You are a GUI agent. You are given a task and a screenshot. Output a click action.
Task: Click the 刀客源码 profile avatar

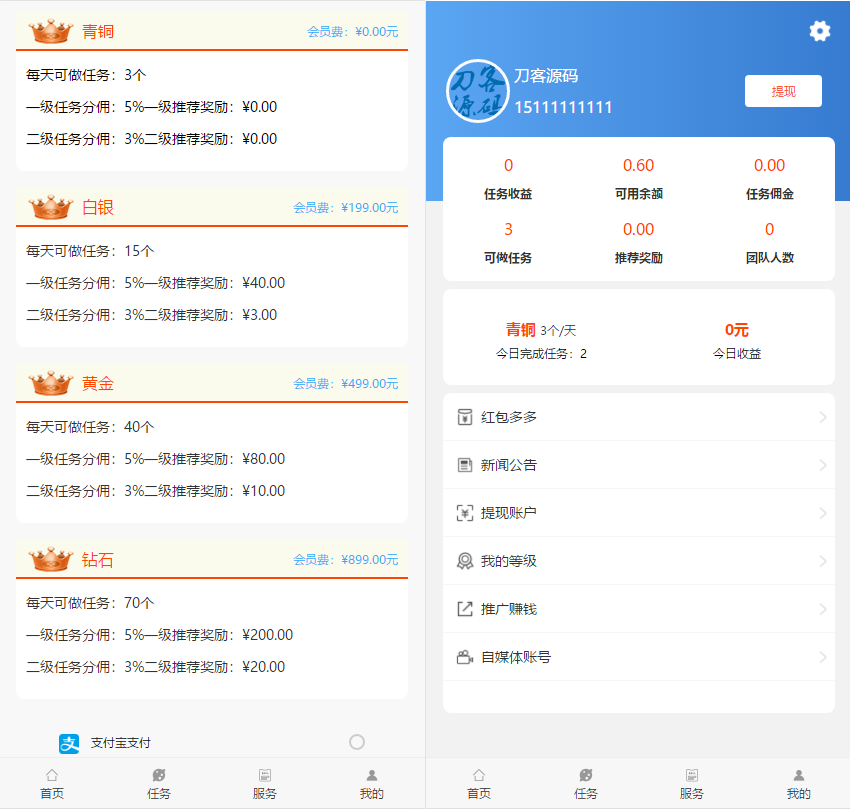point(477,92)
